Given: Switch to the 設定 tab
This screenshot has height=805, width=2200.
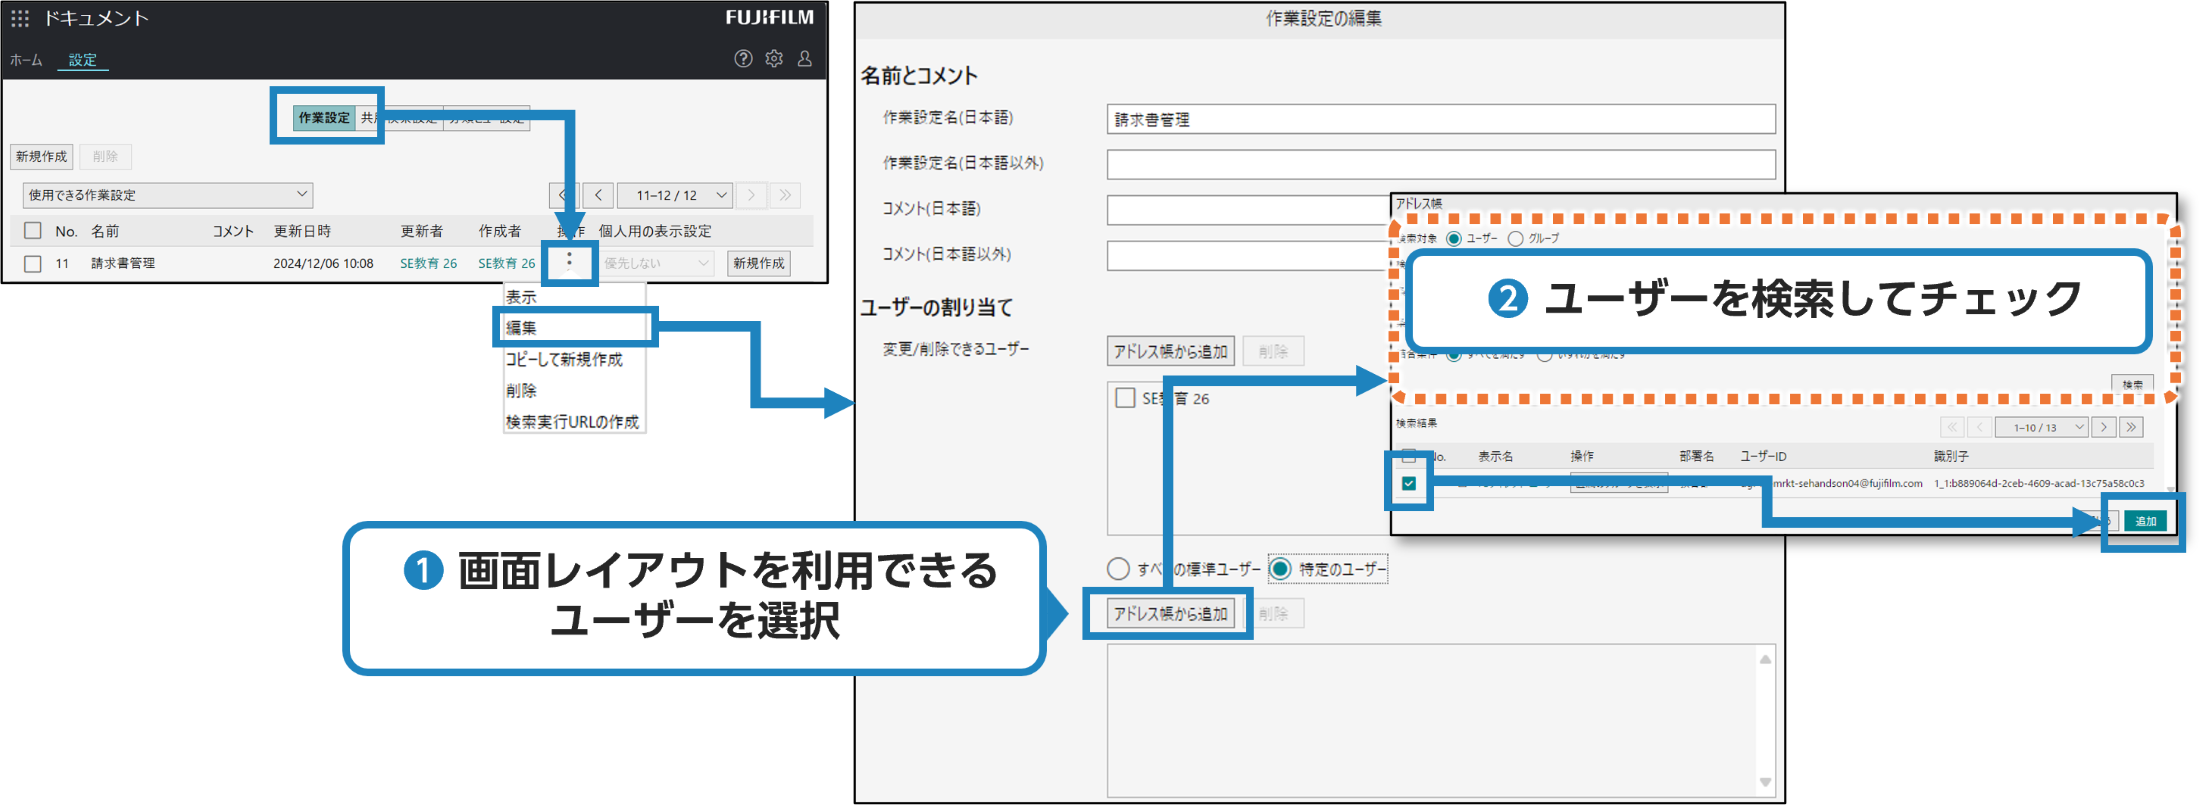Looking at the screenshot, I should [83, 60].
